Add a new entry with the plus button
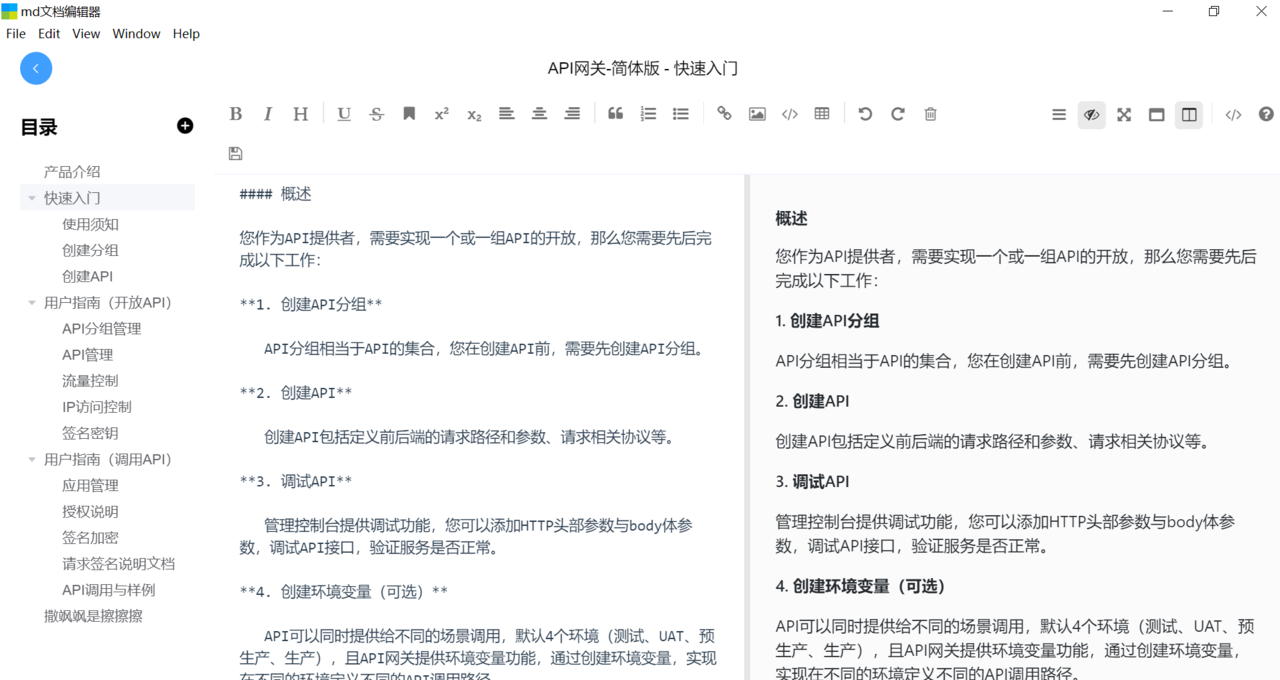The image size is (1280, 680). 185,126
